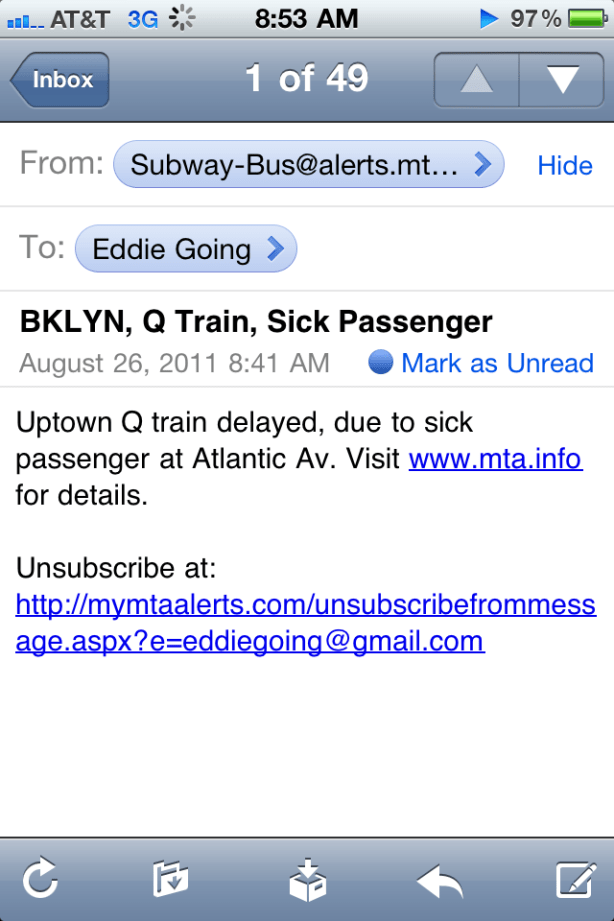Tap the blue unread dot icon
The image size is (614, 921).
point(380,362)
